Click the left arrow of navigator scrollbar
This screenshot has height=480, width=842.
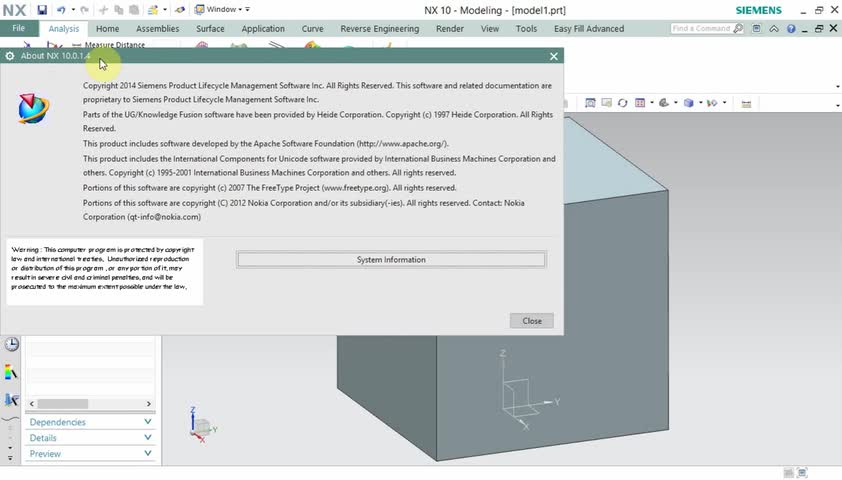(x=32, y=403)
